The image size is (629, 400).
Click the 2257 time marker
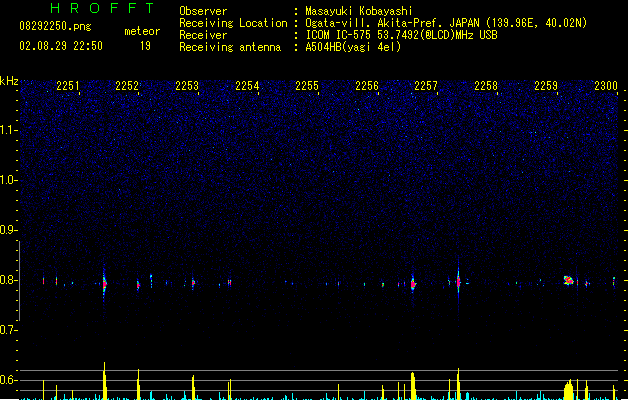426,86
